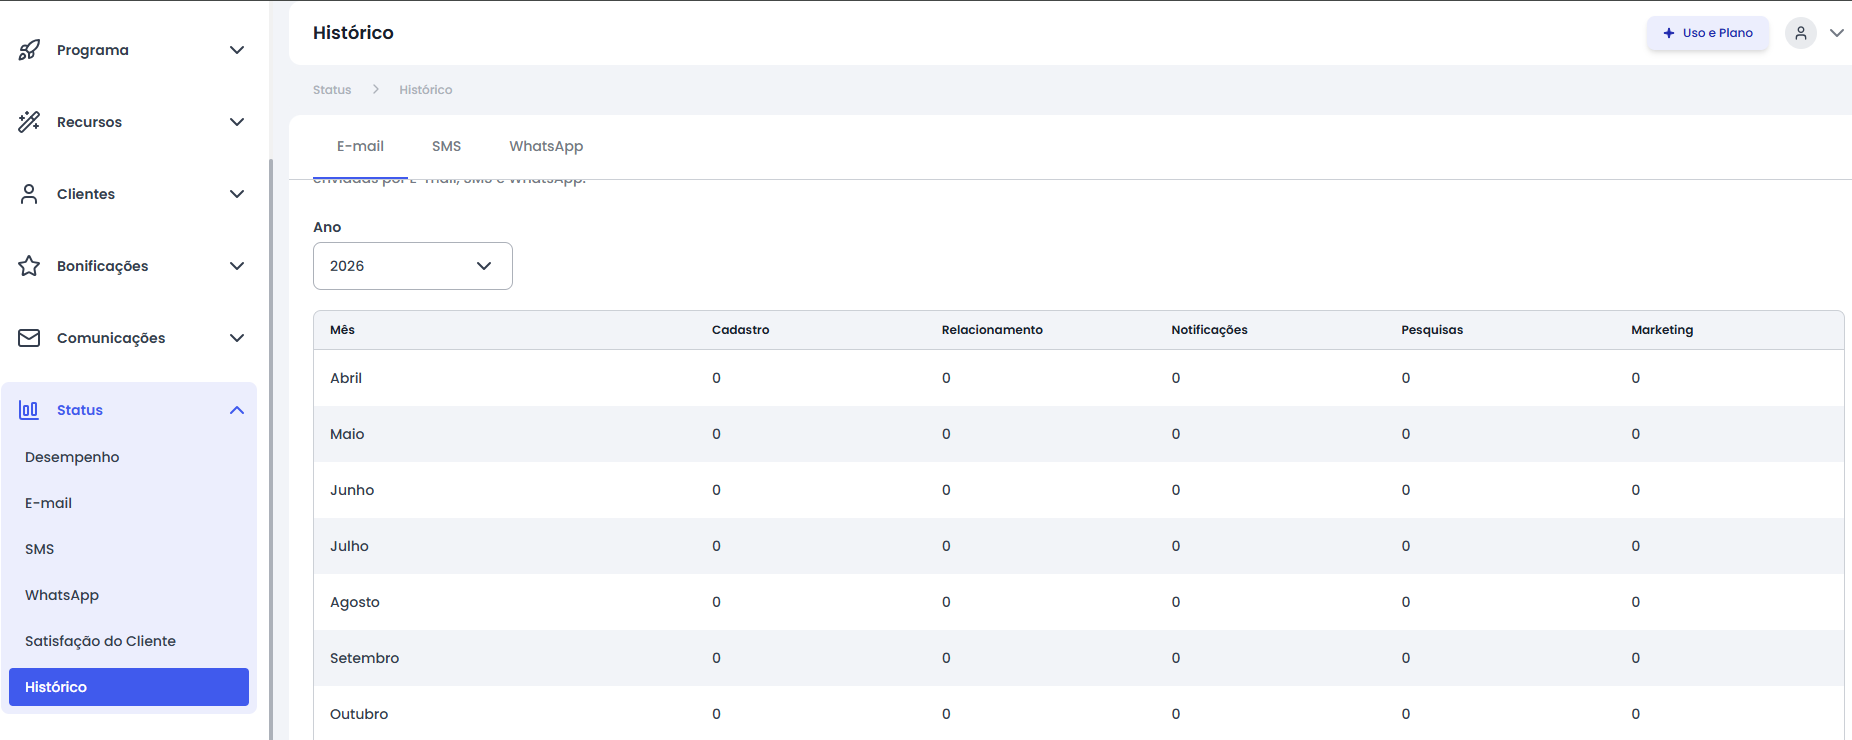Select the Julho row month cell
Screen dimensions: 1852x740
[349, 546]
